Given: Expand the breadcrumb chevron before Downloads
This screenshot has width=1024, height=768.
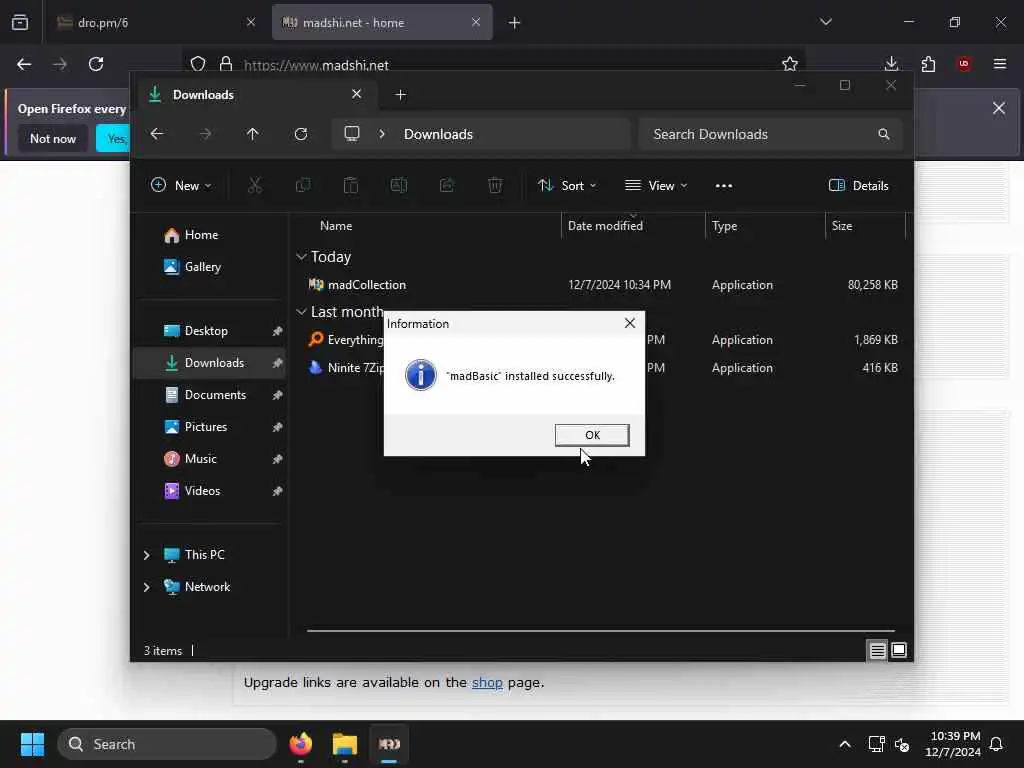Looking at the screenshot, I should click(x=382, y=134).
